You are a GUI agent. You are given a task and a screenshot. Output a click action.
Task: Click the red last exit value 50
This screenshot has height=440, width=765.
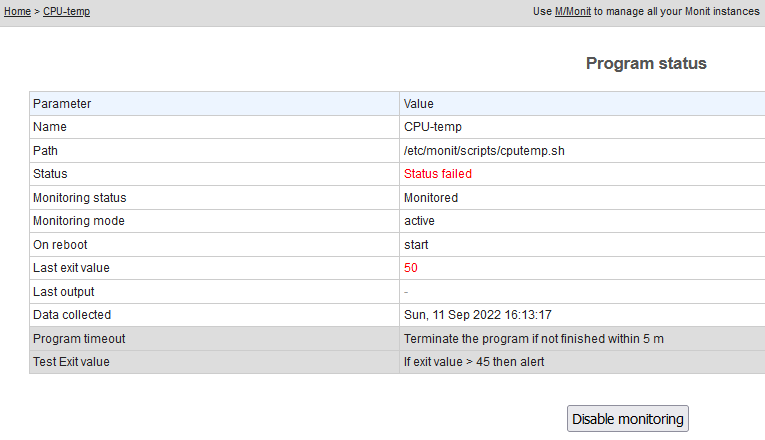pyautogui.click(x=411, y=268)
